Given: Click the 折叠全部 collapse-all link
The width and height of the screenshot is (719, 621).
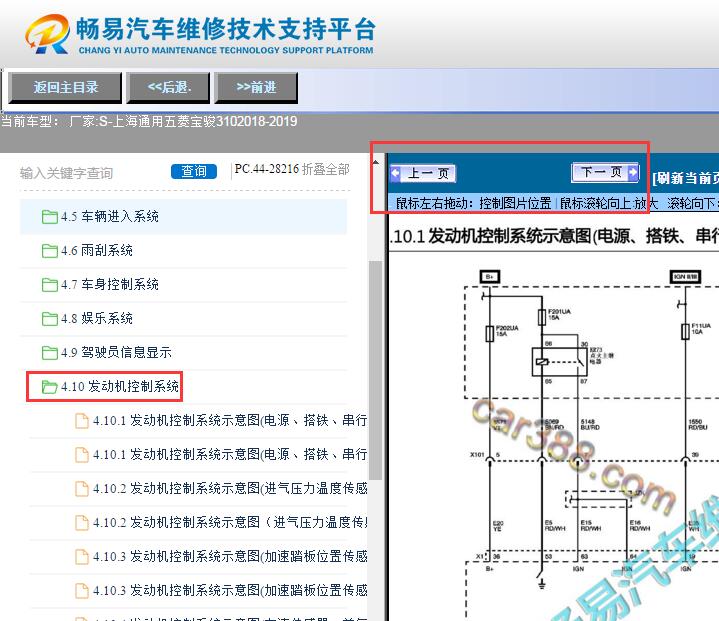Looking at the screenshot, I should (326, 169).
